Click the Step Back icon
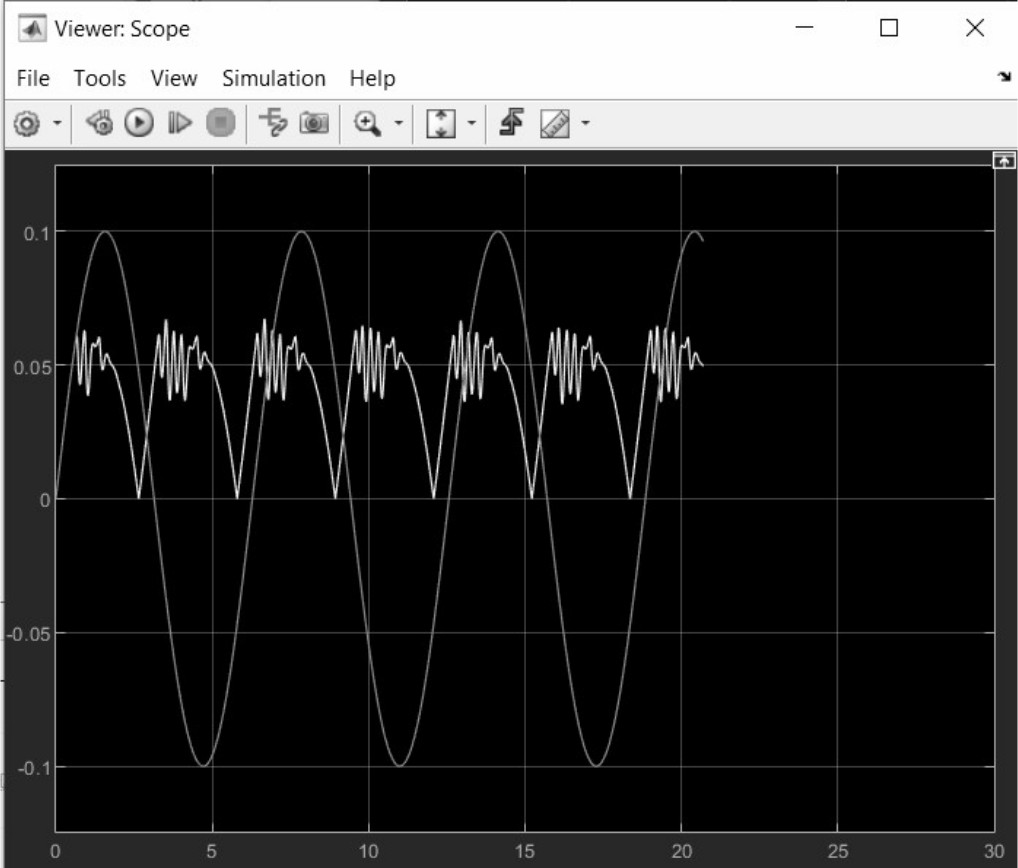Viewport: 1018px width, 868px height. [x=99, y=123]
